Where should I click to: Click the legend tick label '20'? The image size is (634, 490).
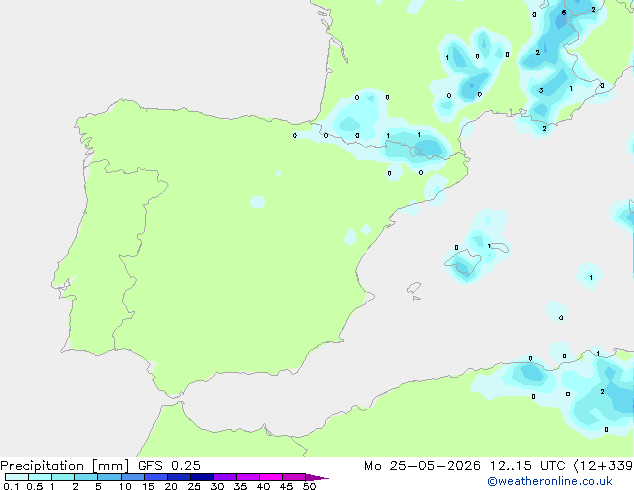click(171, 486)
